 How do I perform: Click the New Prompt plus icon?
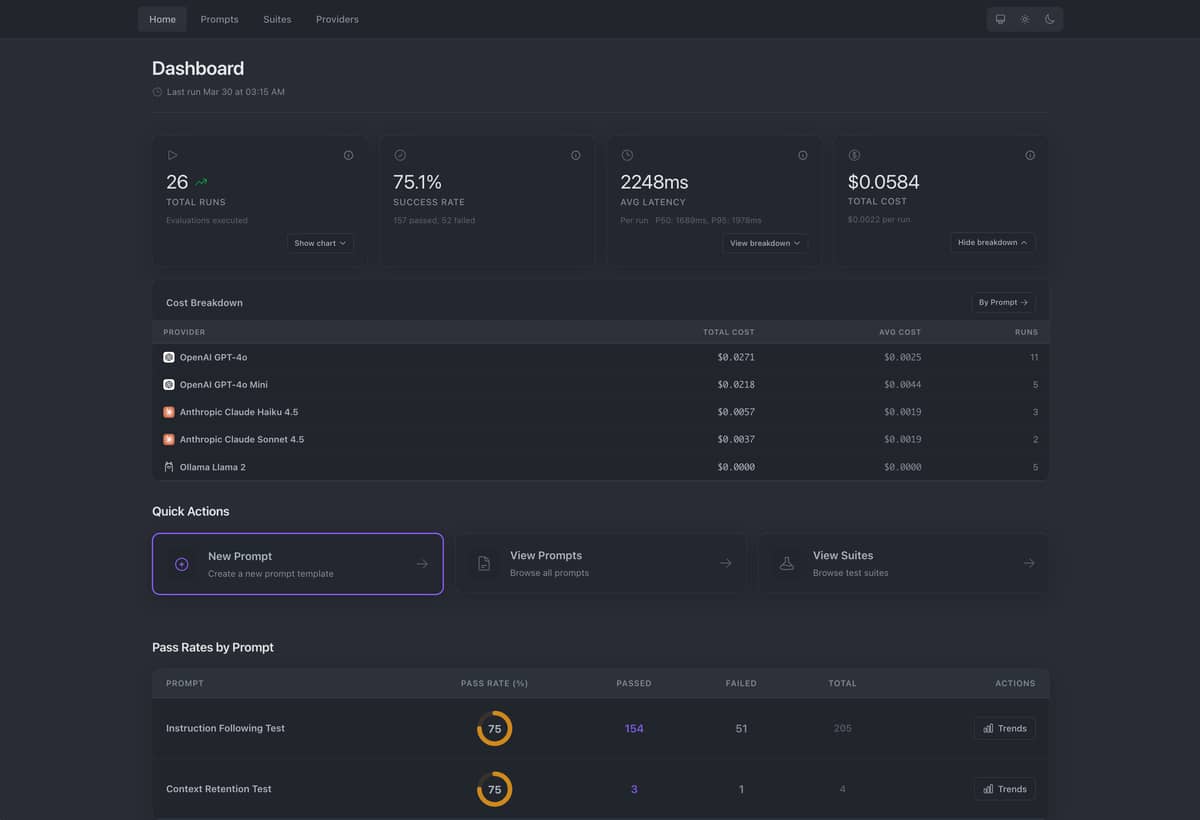click(182, 564)
